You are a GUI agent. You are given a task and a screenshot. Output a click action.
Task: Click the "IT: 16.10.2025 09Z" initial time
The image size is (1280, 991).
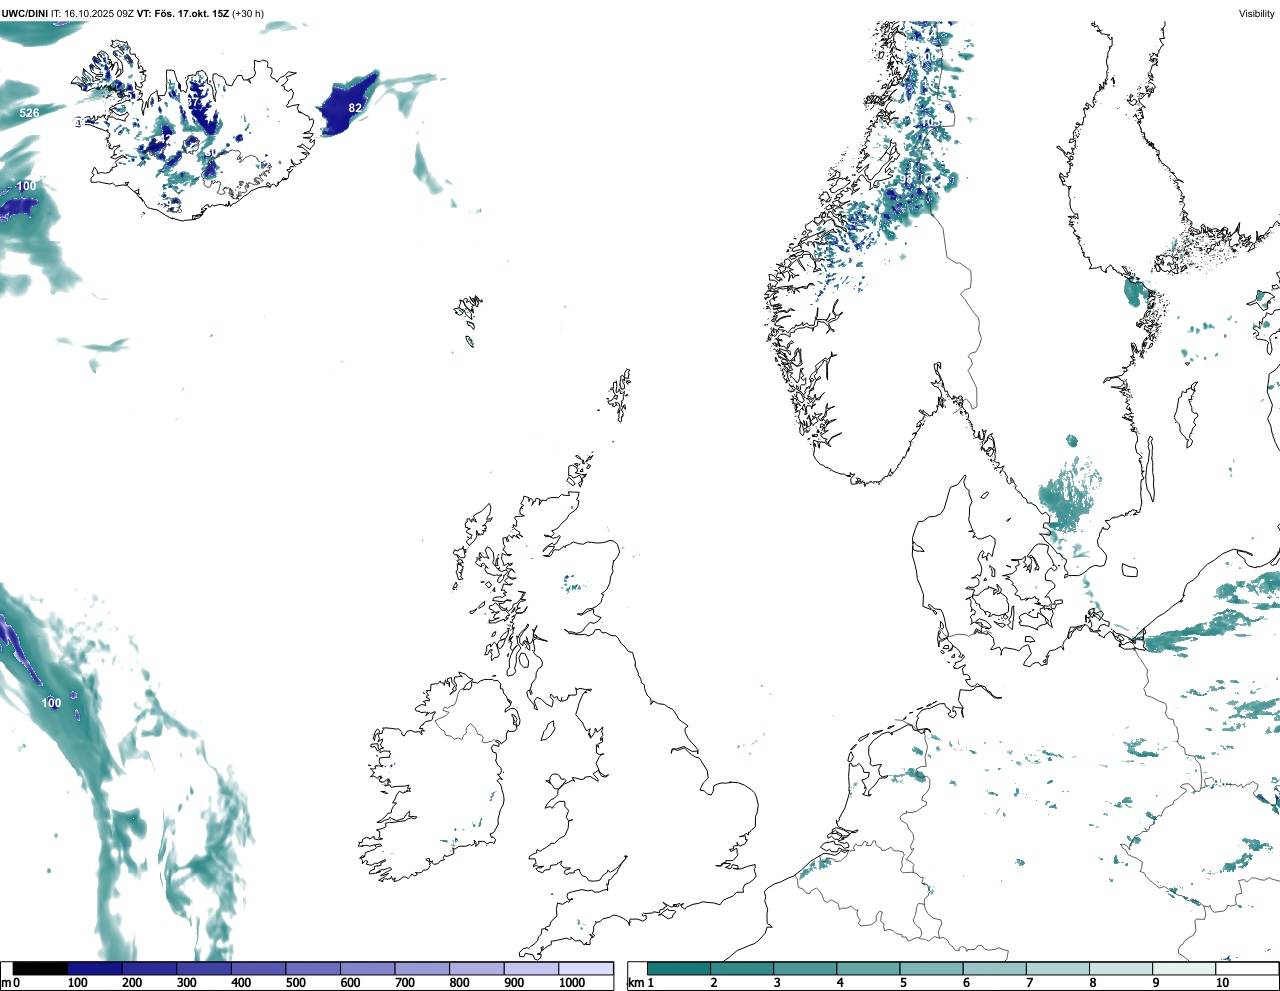point(93,13)
